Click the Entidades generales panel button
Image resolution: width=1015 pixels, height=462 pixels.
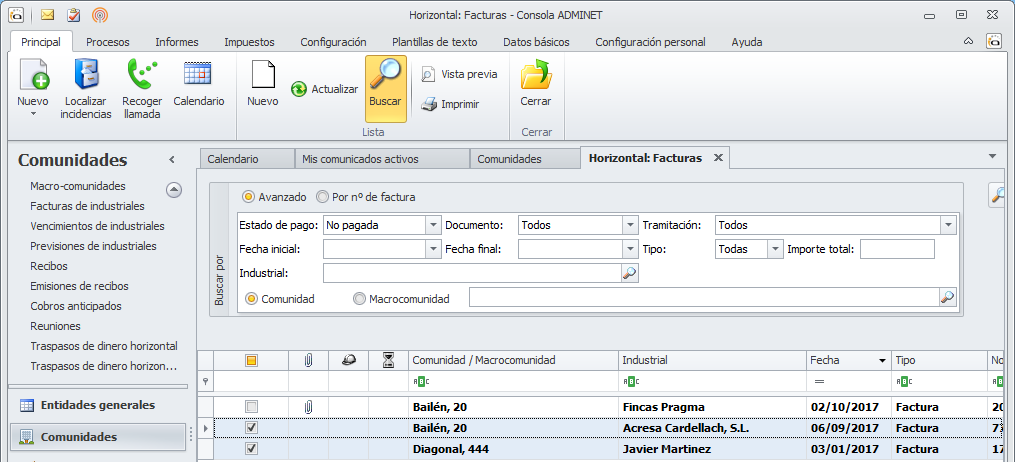(97, 405)
